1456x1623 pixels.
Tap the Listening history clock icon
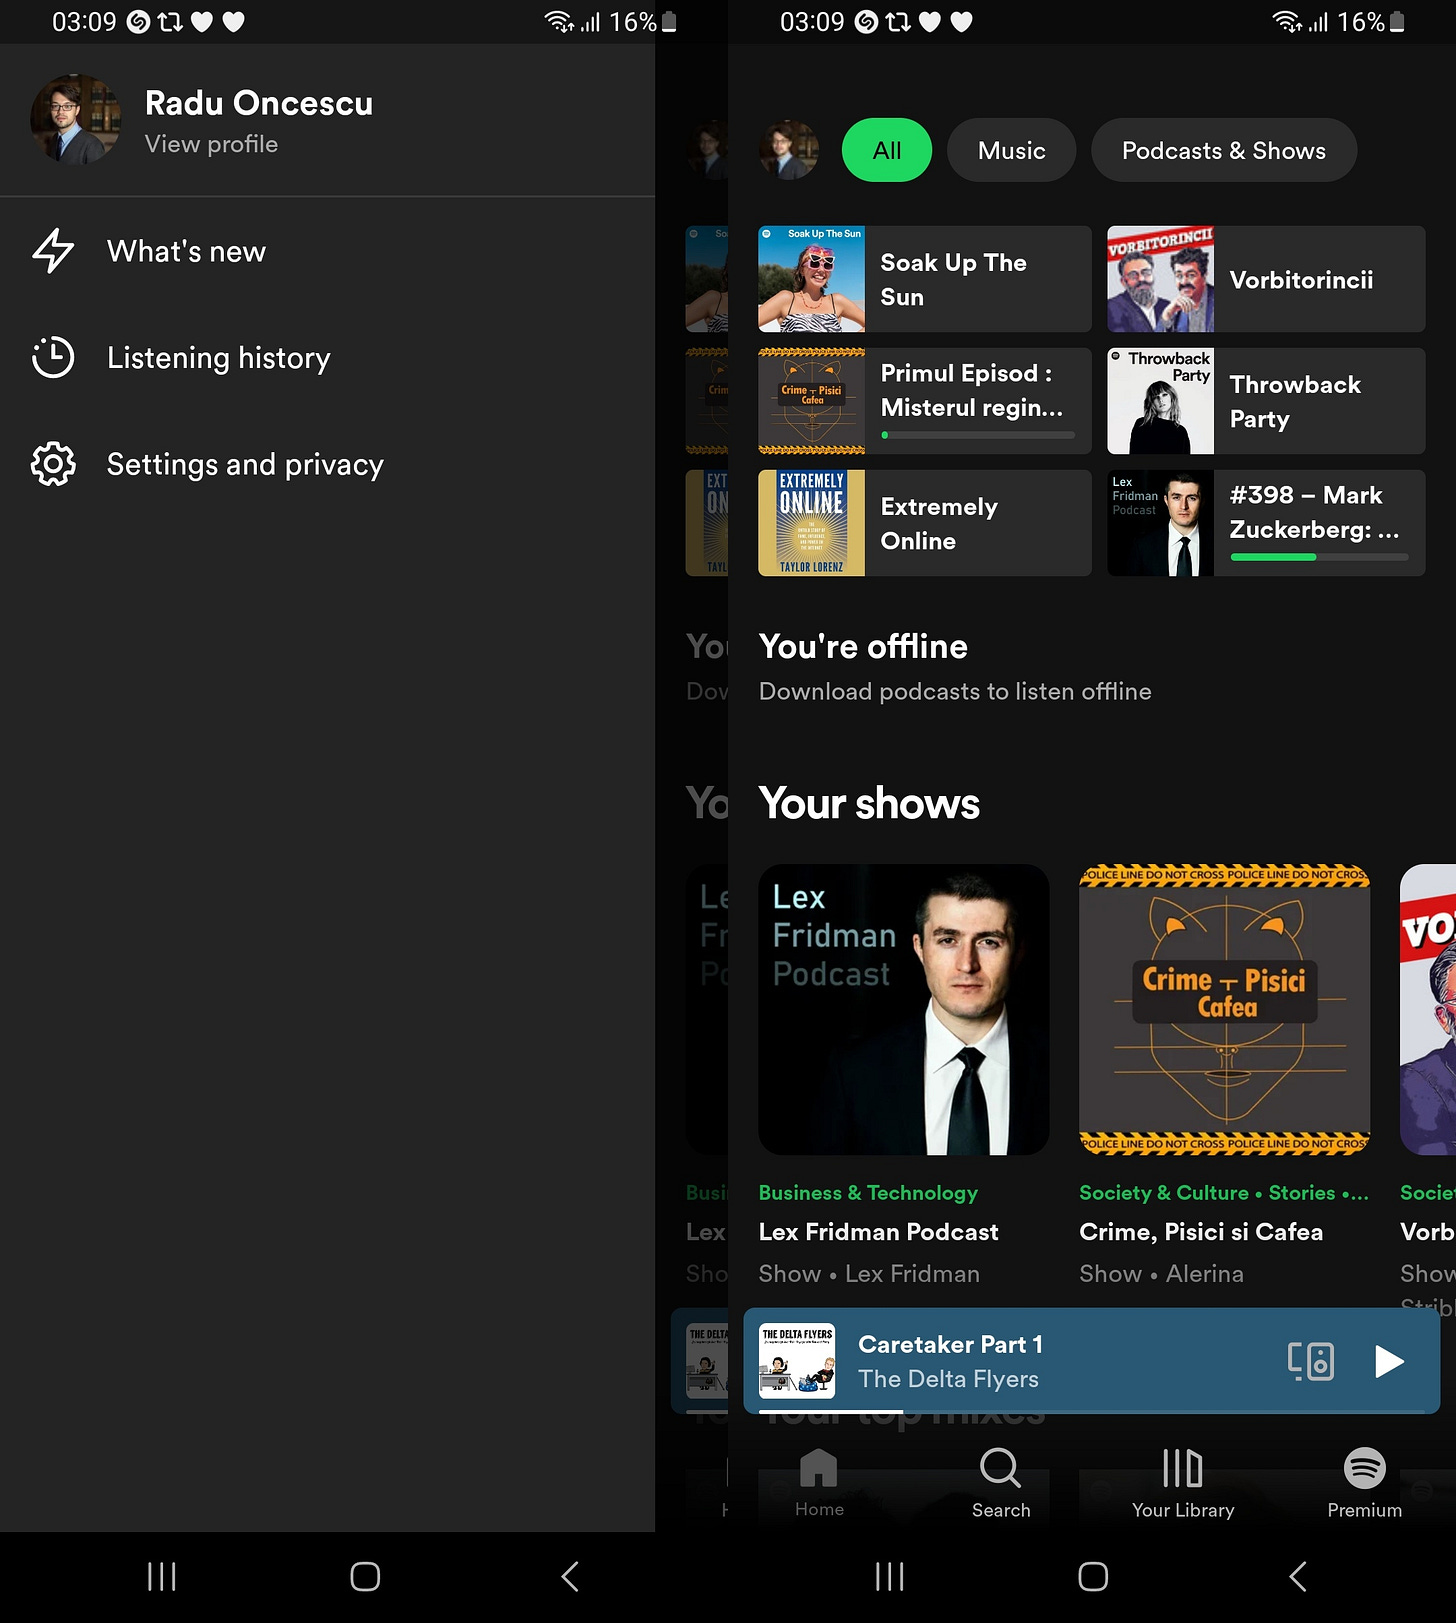pos(53,357)
